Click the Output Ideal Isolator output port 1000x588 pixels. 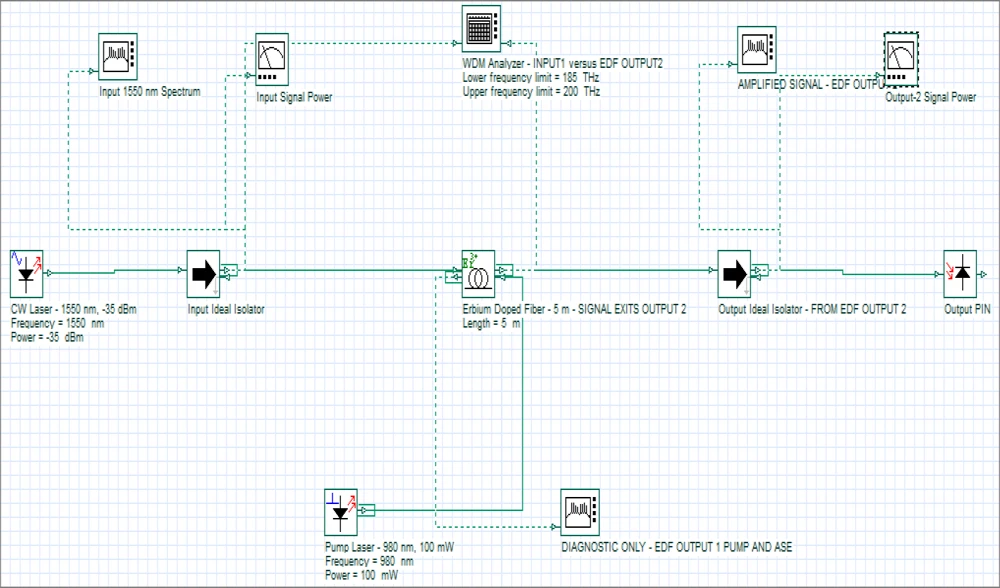(x=760, y=271)
